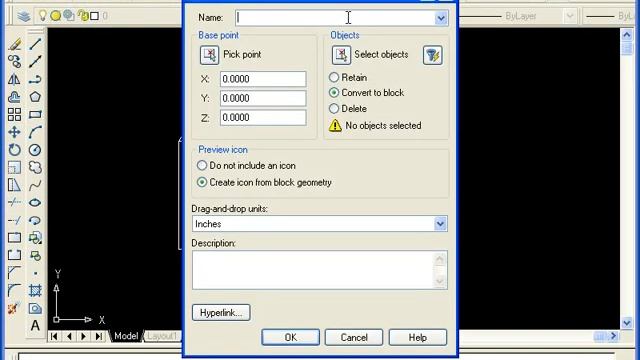640x360 pixels.
Task: Choose the Convert to block option
Action: [x=334, y=93]
